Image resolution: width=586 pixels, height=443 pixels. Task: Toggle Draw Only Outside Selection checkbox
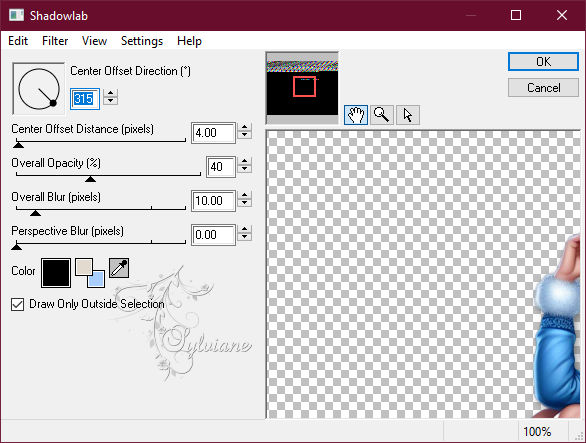tap(18, 304)
